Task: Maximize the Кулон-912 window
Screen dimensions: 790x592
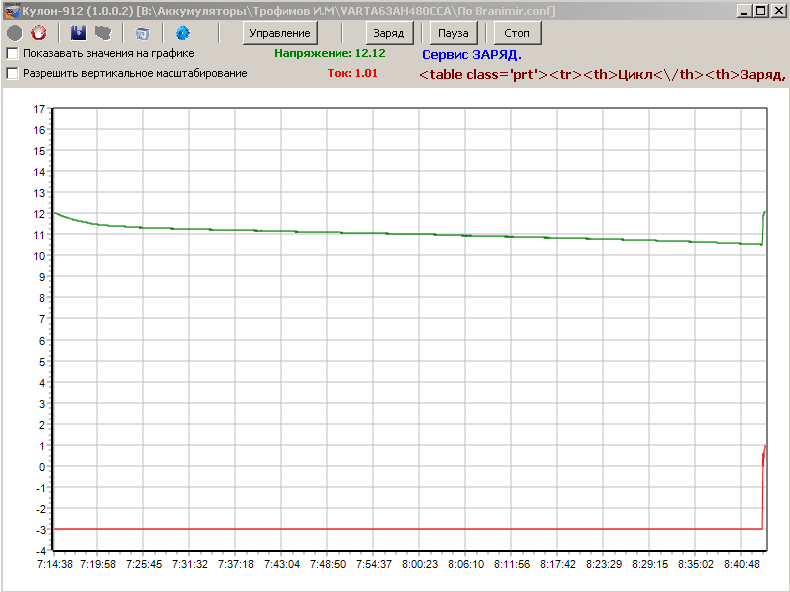Action: tap(761, 10)
